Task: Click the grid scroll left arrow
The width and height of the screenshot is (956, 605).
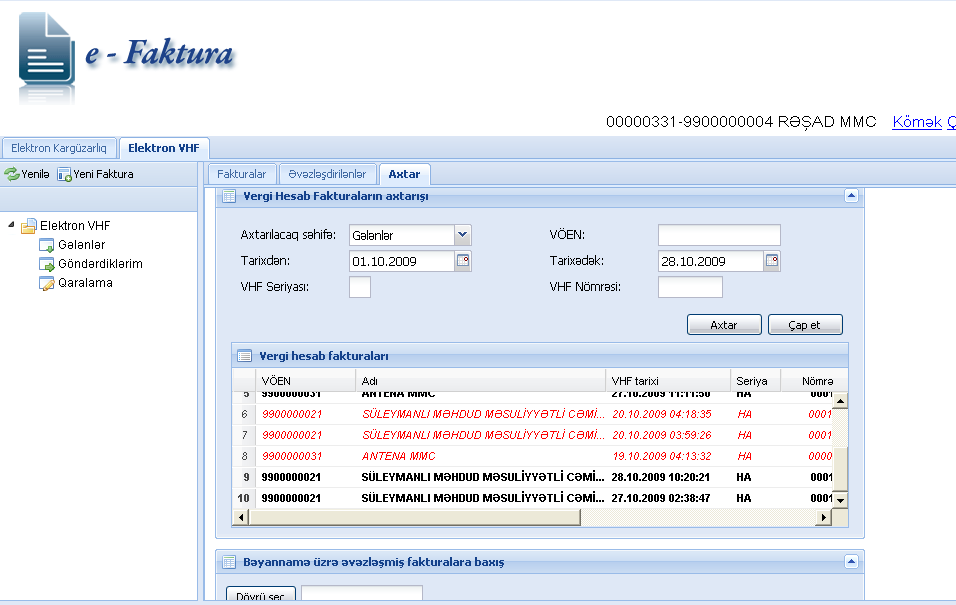Action: click(241, 518)
